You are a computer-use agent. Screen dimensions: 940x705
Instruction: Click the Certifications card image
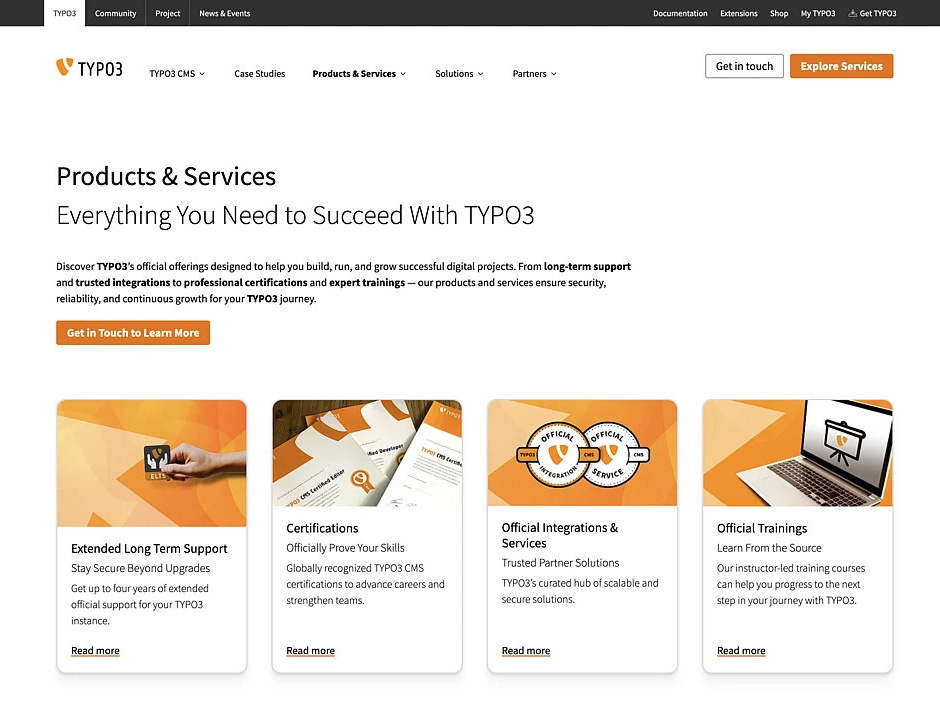pyautogui.click(x=367, y=453)
